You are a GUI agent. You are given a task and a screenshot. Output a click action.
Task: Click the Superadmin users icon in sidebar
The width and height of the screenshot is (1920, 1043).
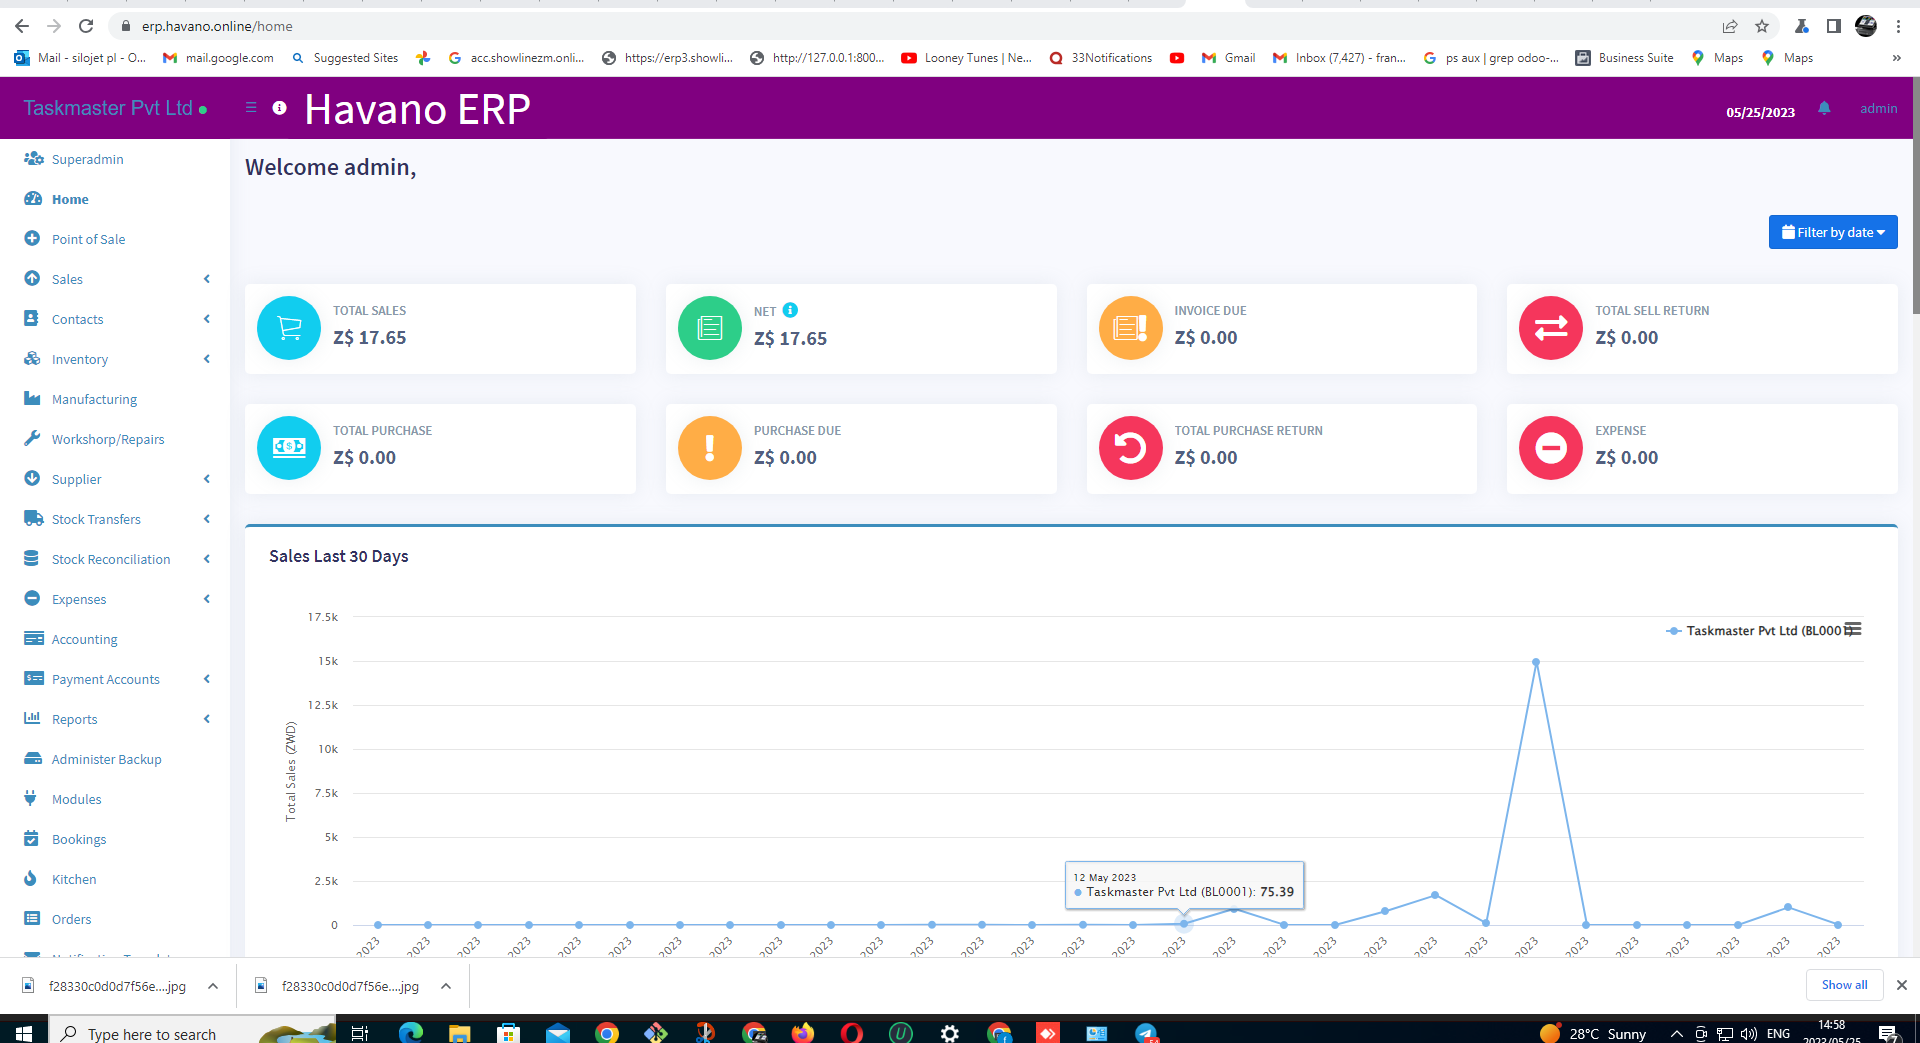tap(33, 159)
